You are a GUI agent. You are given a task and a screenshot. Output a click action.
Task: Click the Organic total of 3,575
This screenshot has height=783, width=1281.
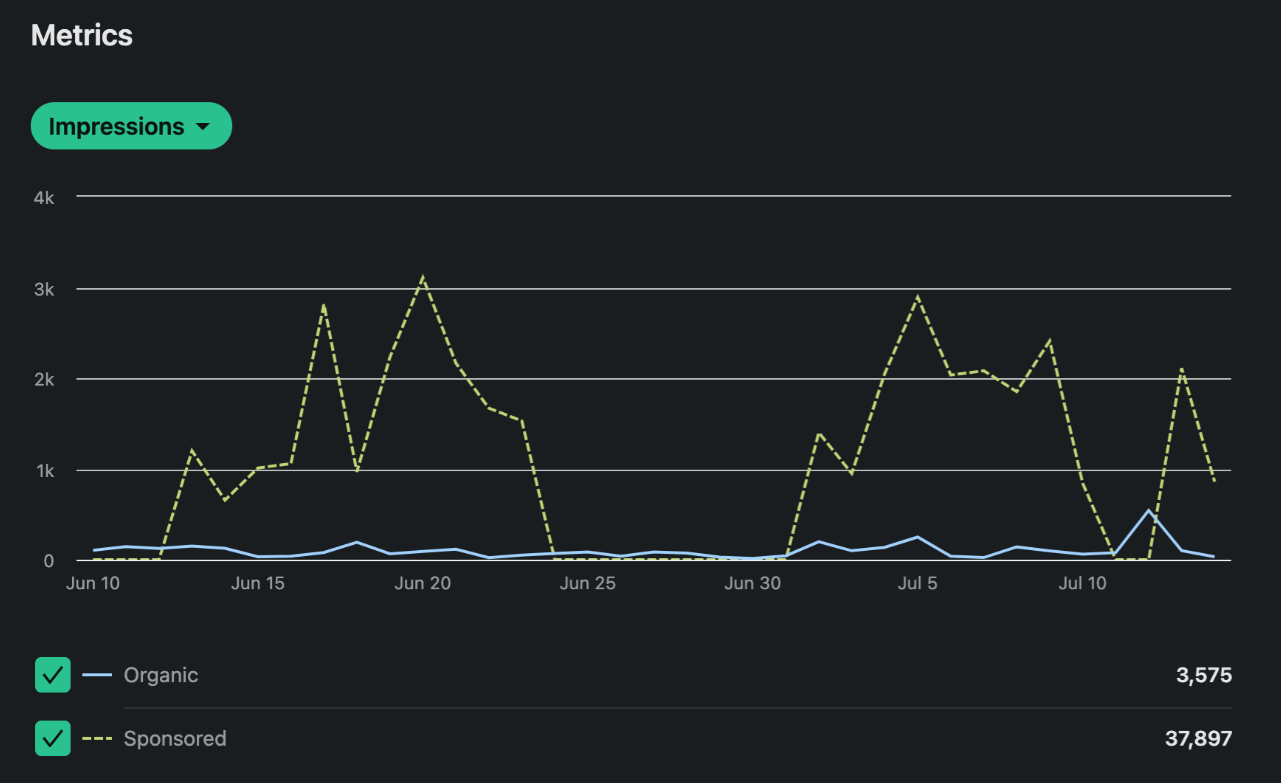1203,675
